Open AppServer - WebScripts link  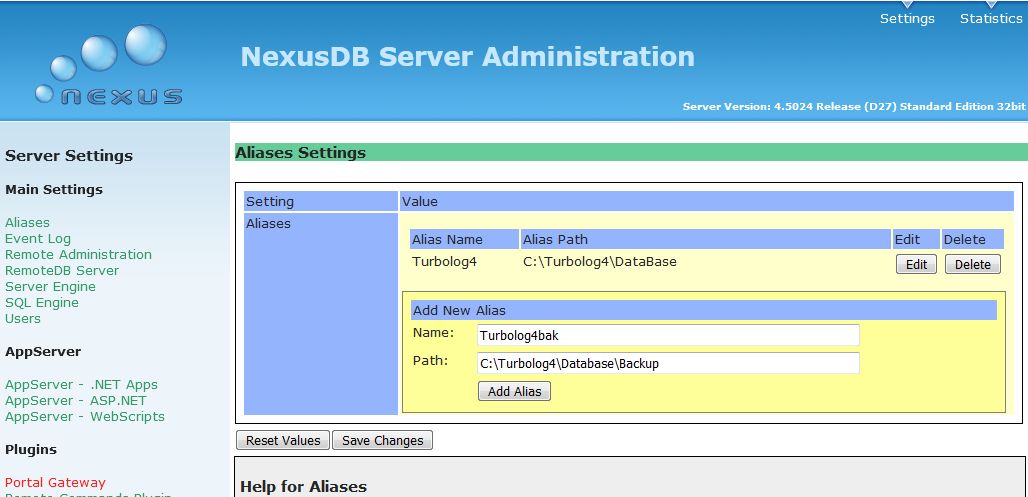[85, 416]
